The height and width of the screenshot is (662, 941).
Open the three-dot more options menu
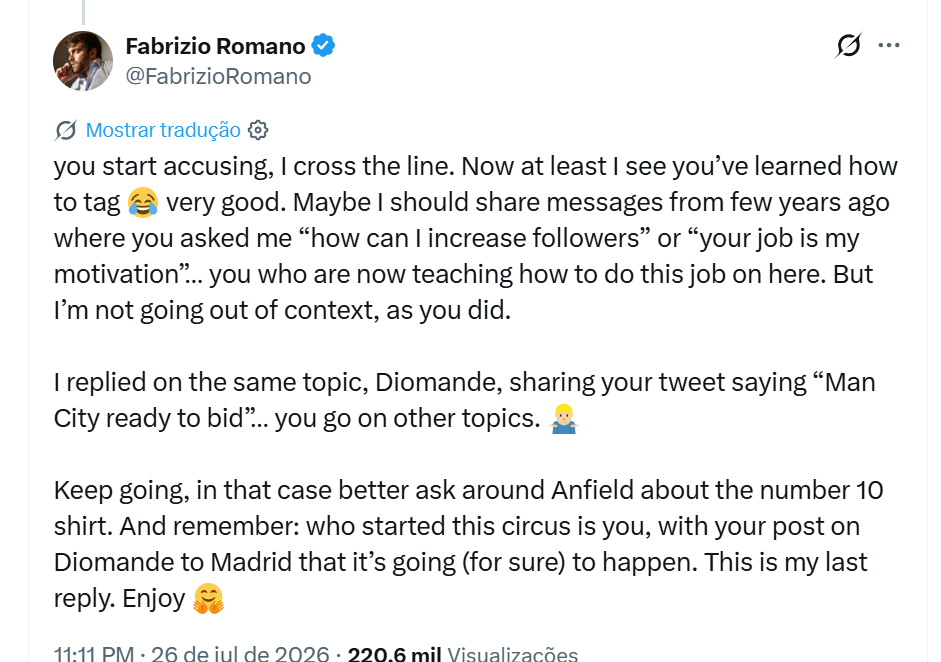point(889,45)
